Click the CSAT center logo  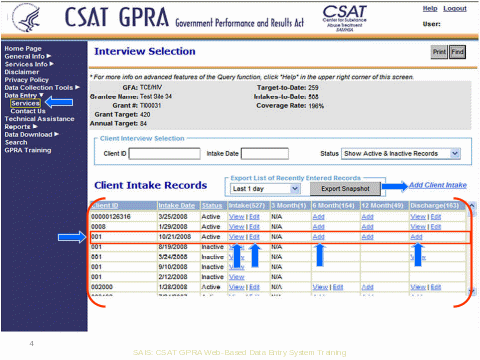tap(344, 19)
